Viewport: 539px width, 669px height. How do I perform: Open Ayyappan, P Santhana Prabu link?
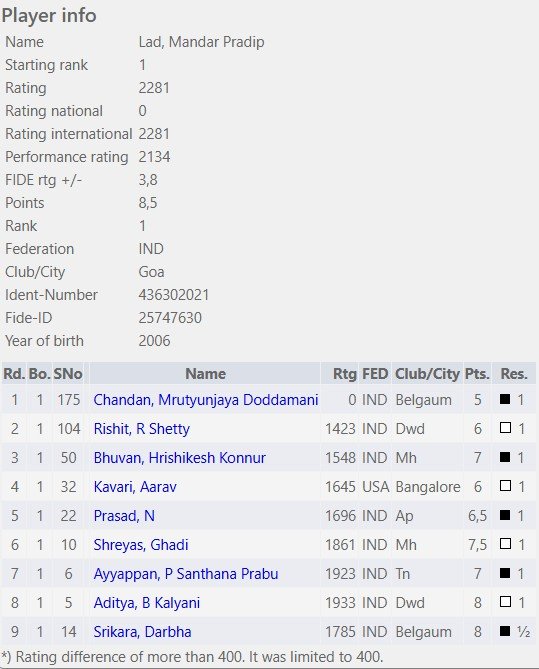click(186, 574)
